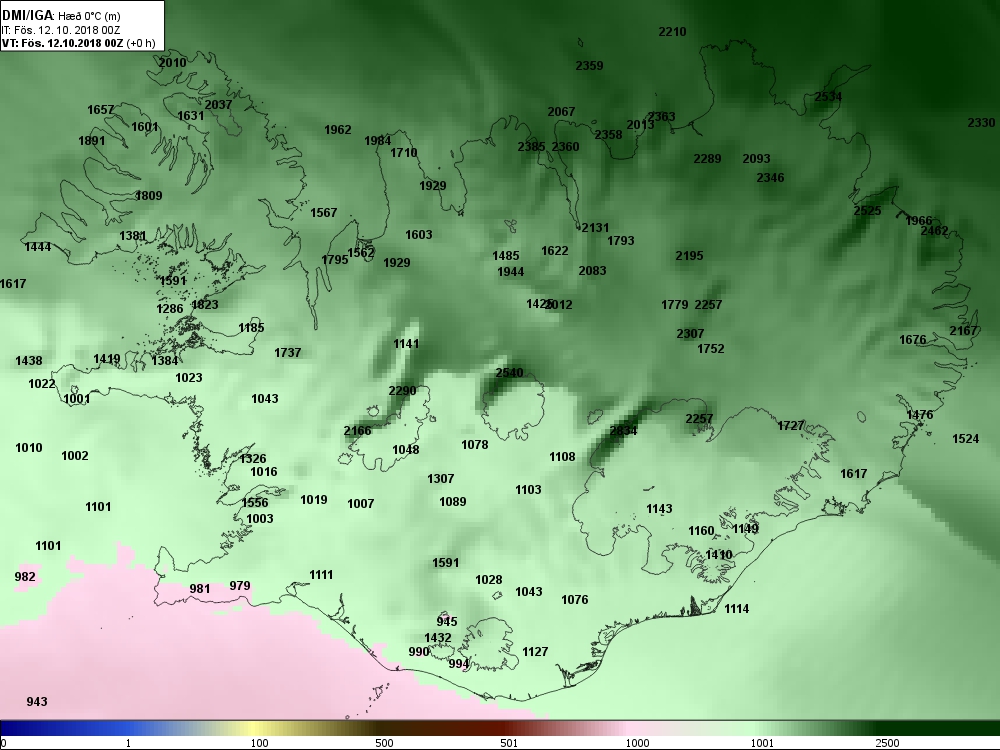Click the map value 2330
The width and height of the screenshot is (1000, 750).
982,122
